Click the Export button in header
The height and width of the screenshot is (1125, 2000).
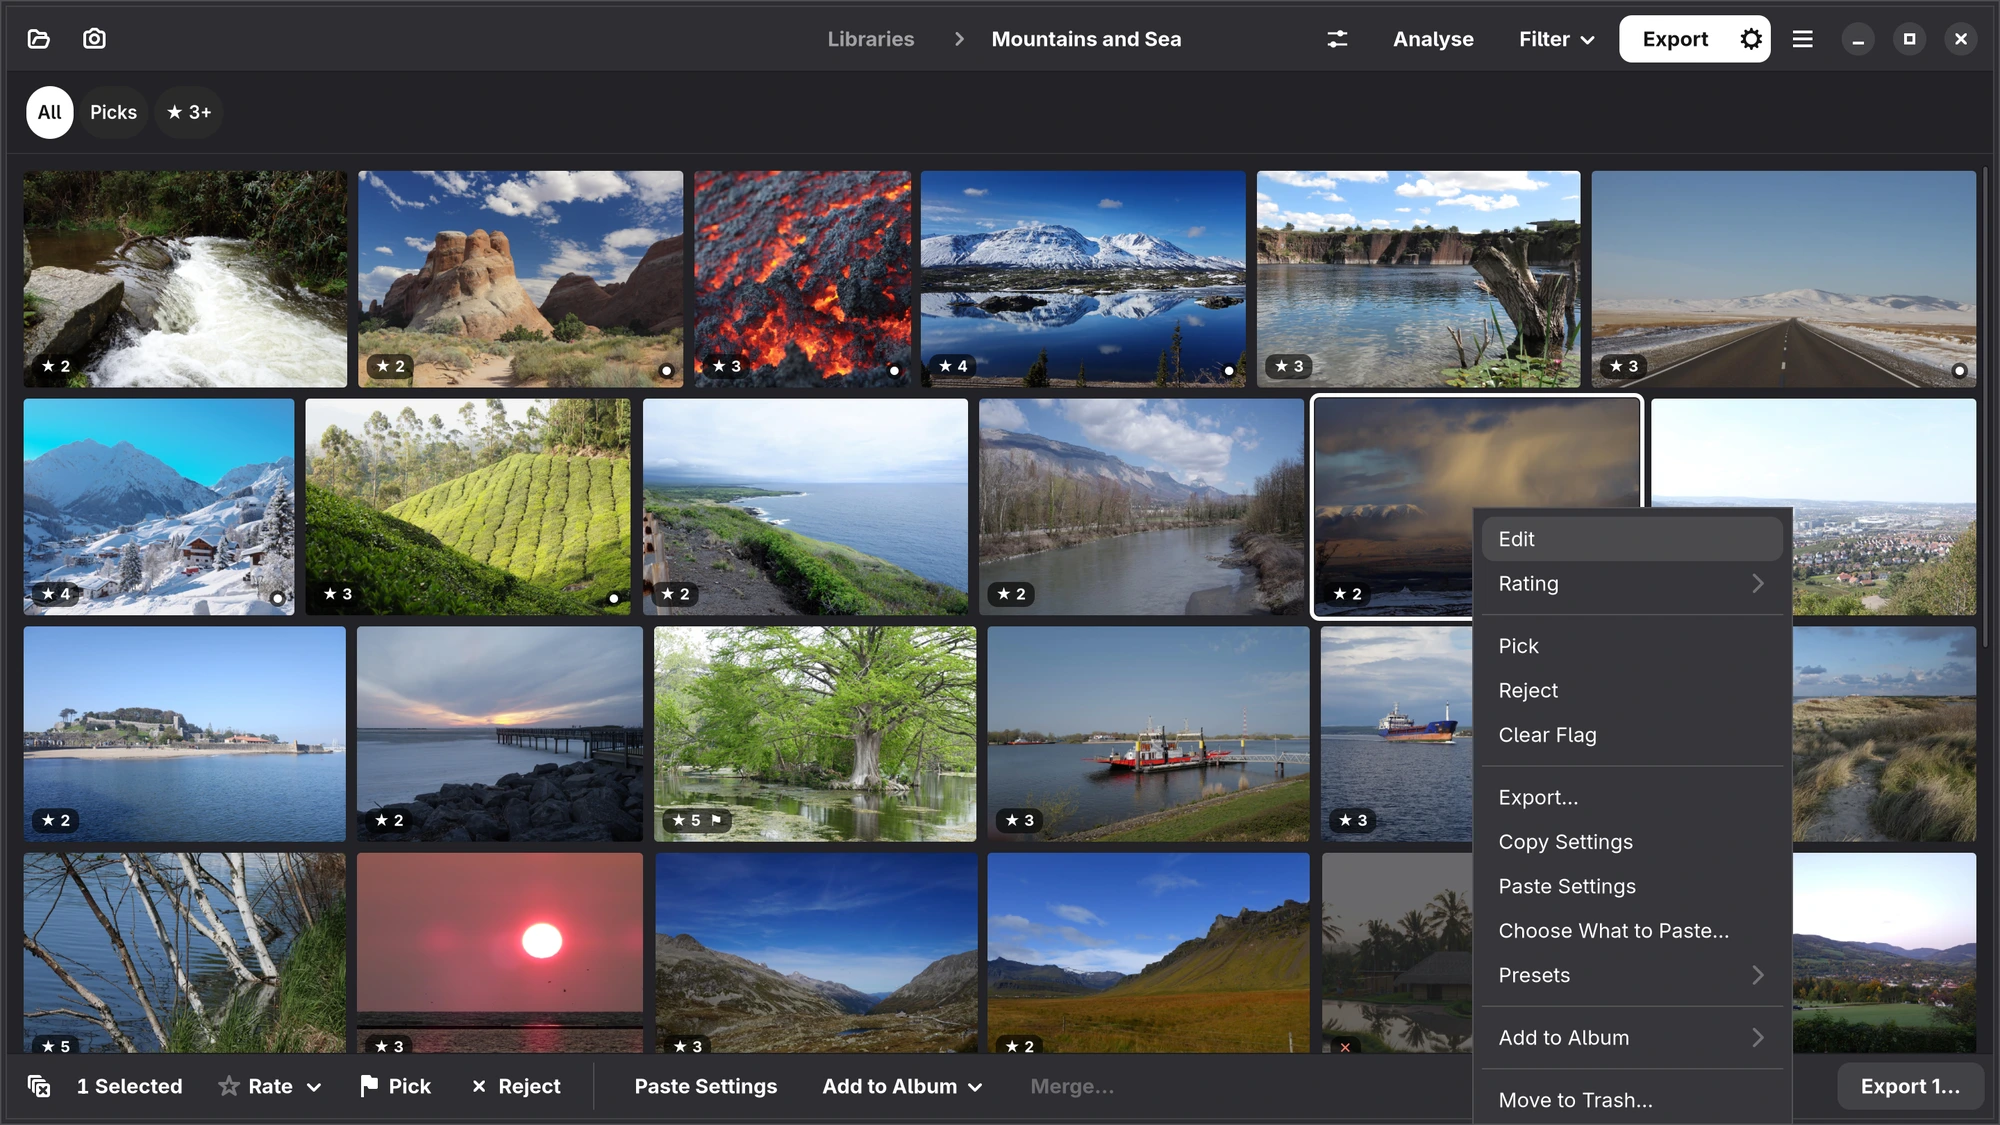tap(1675, 39)
